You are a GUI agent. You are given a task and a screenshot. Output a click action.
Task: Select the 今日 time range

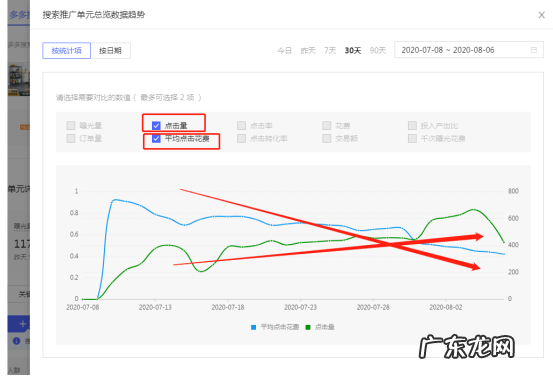(x=284, y=50)
